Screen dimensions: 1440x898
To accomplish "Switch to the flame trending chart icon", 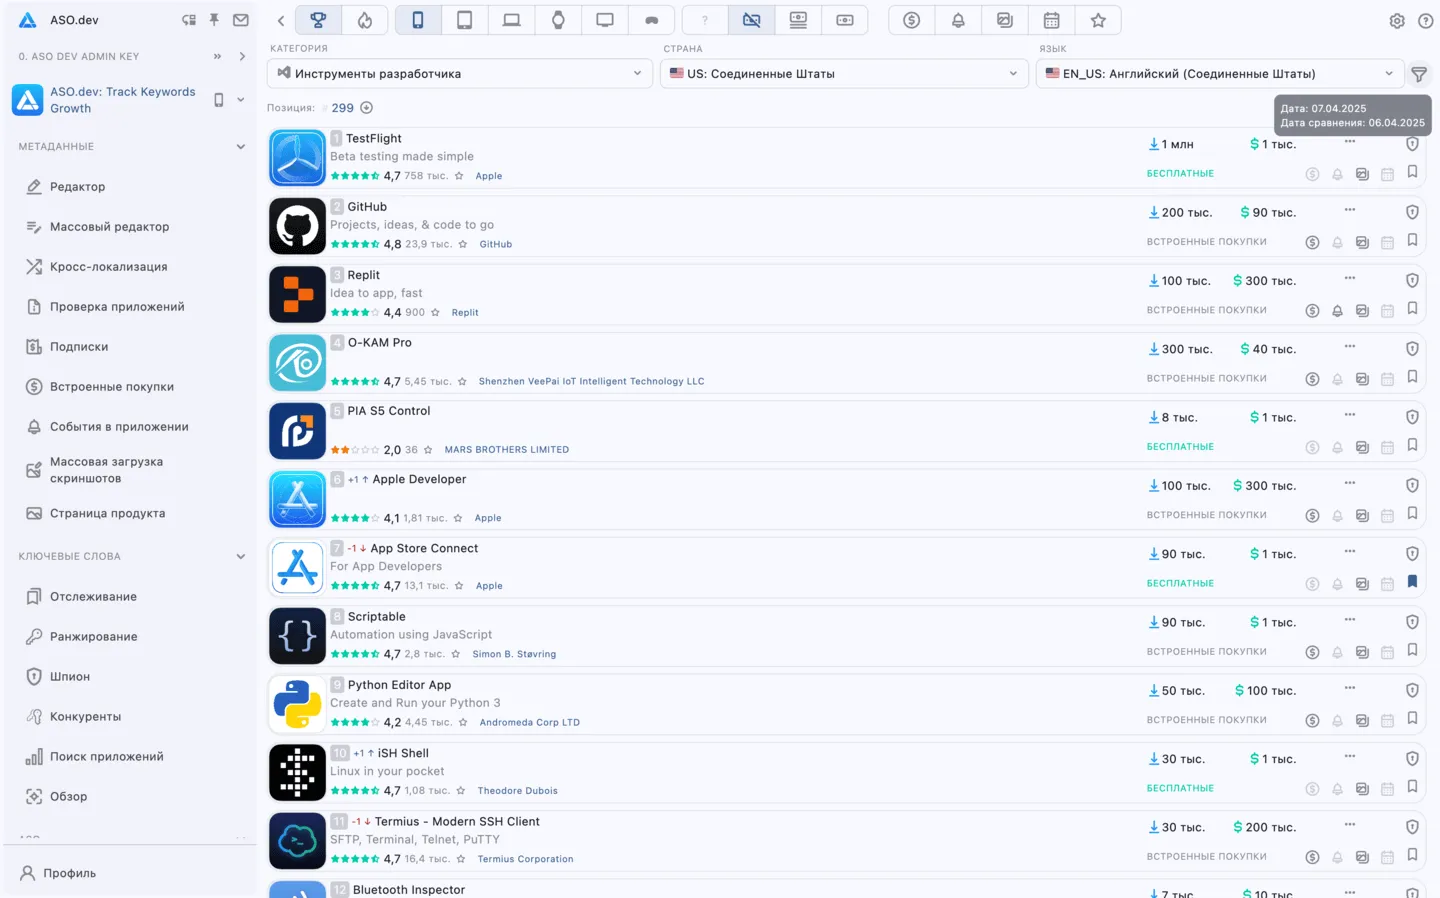I will tap(365, 20).
